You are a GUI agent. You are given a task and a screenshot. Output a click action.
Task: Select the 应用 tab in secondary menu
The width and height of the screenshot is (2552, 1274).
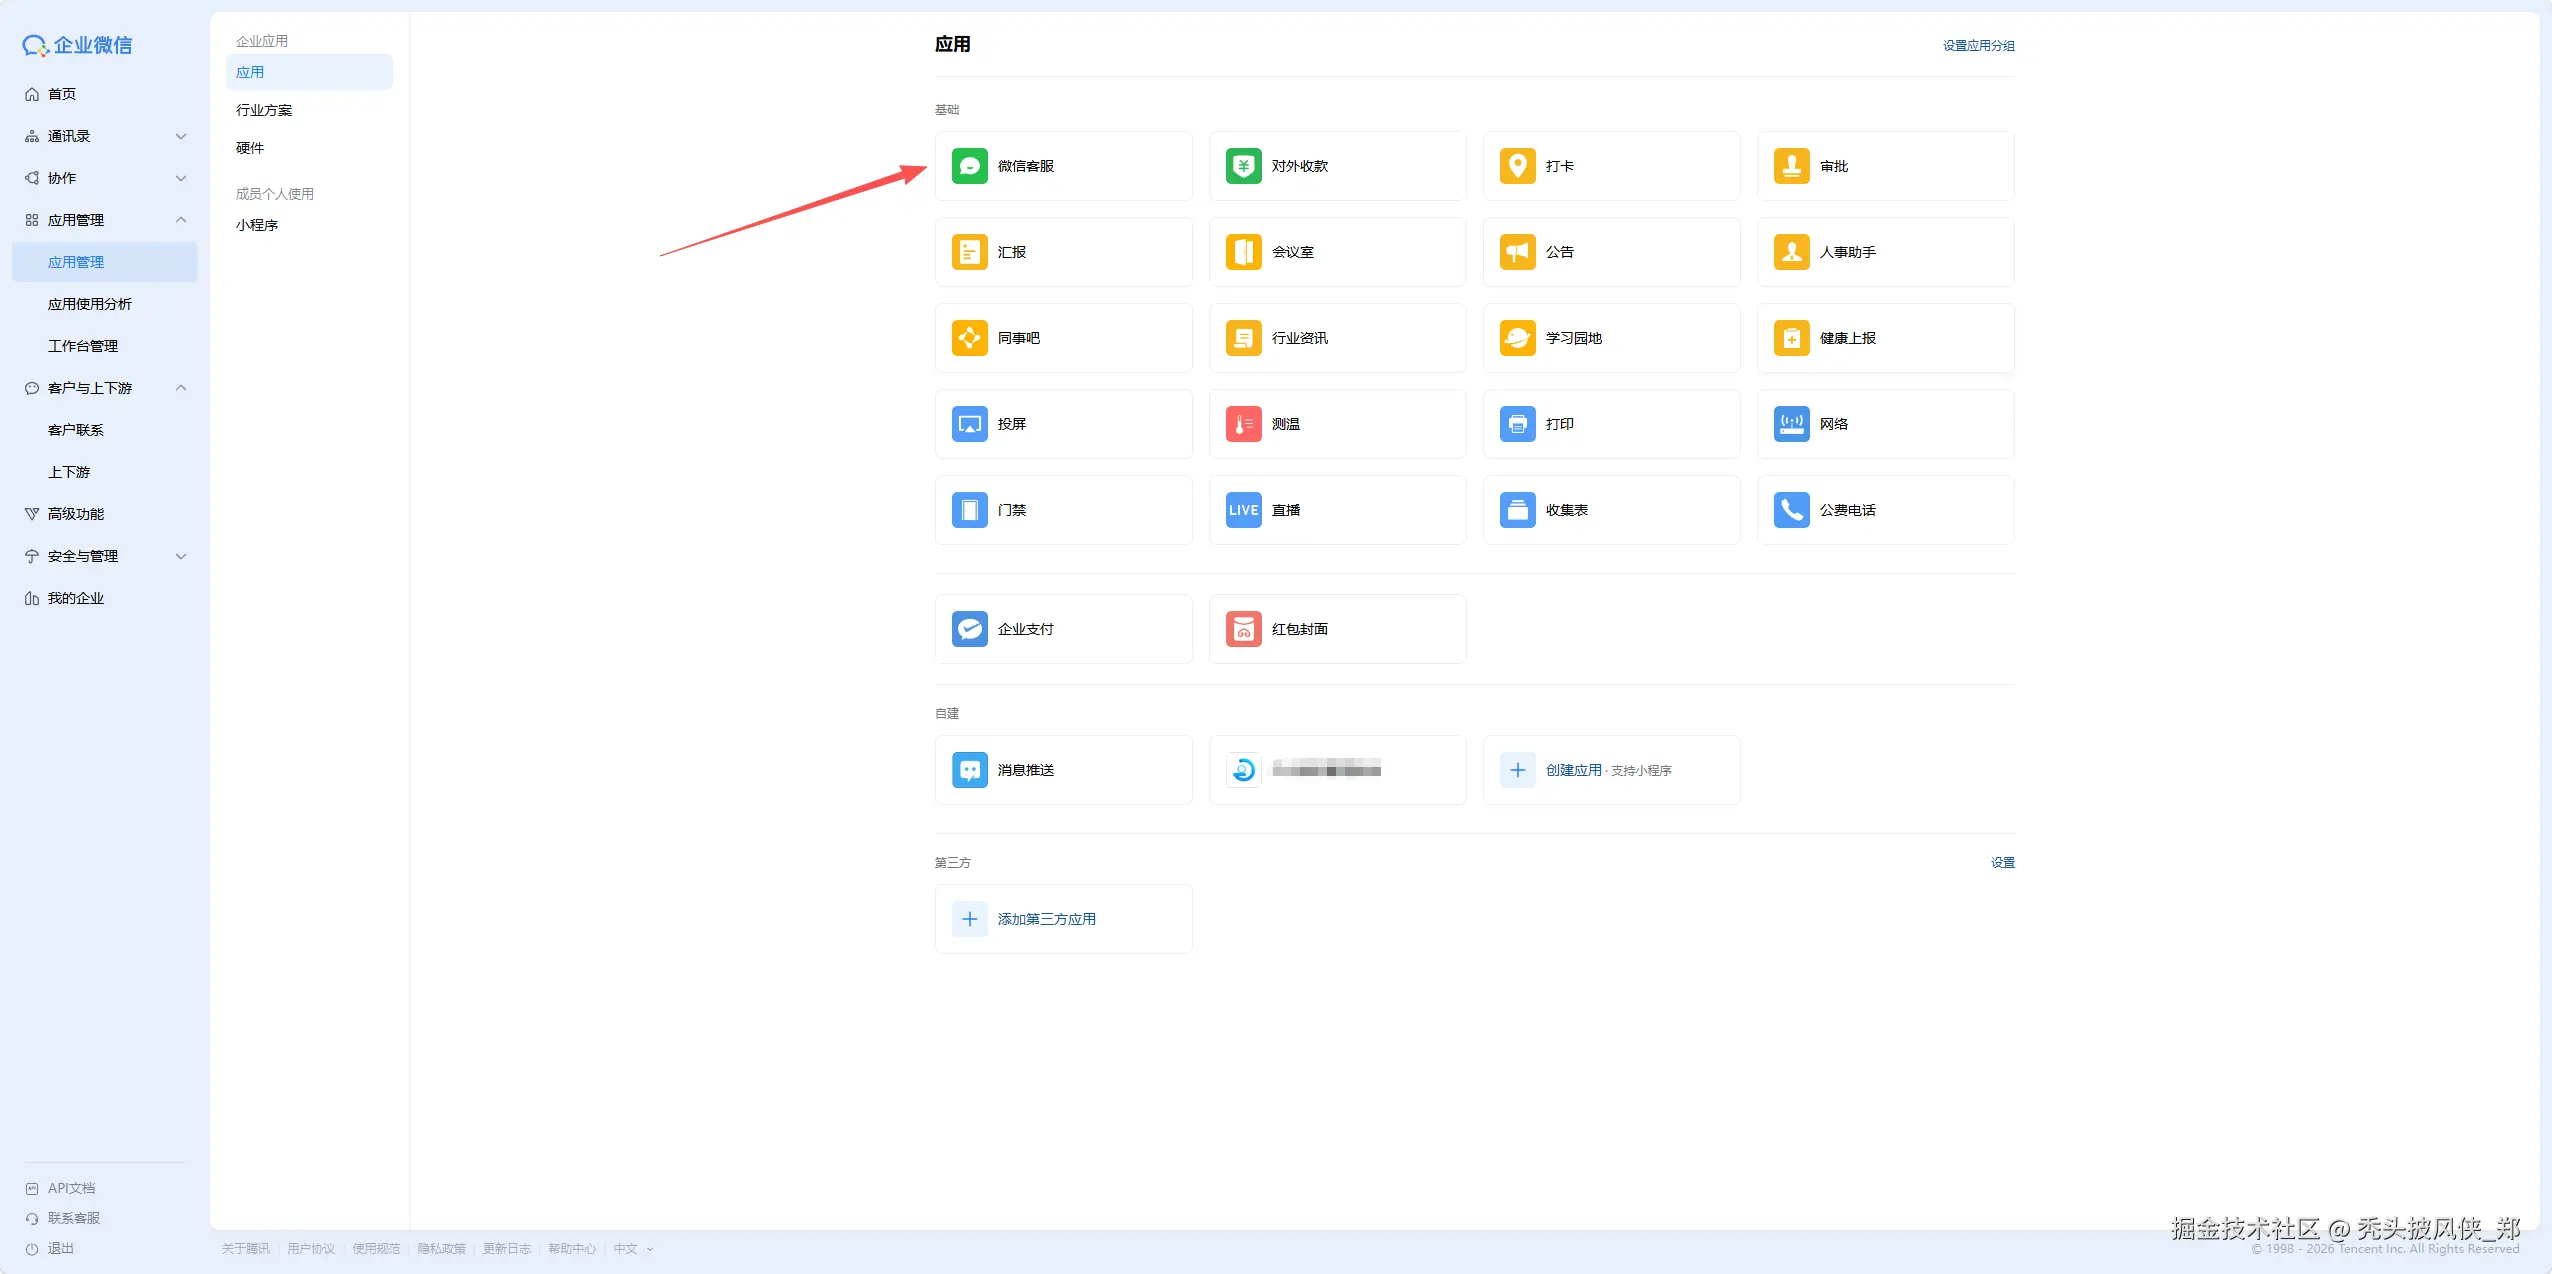pyautogui.click(x=309, y=72)
